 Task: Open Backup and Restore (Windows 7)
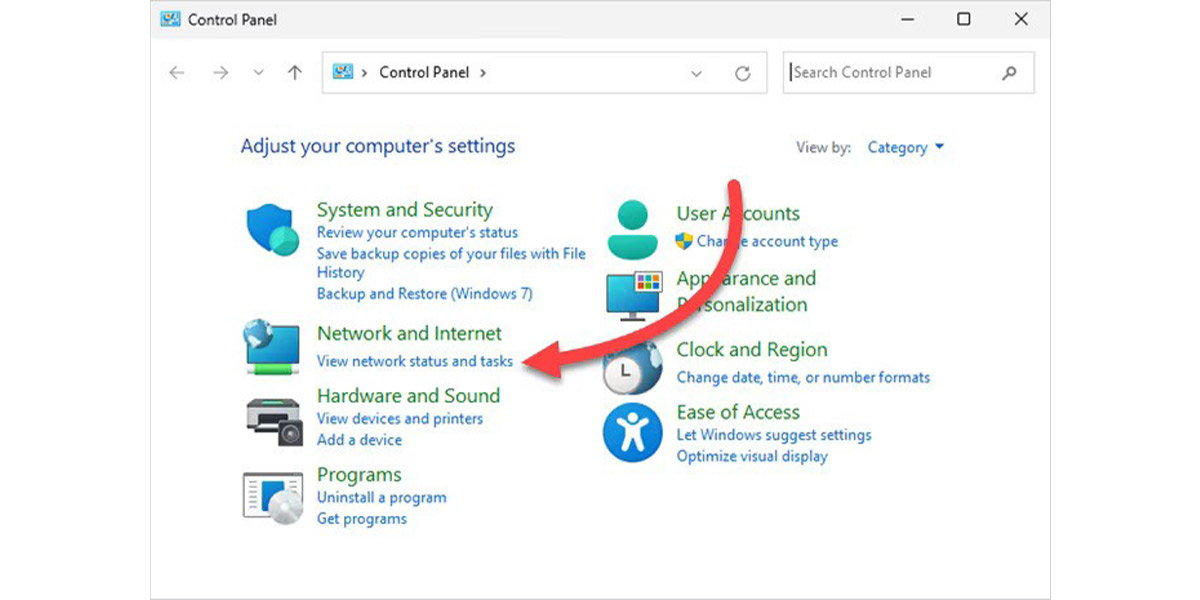point(425,294)
